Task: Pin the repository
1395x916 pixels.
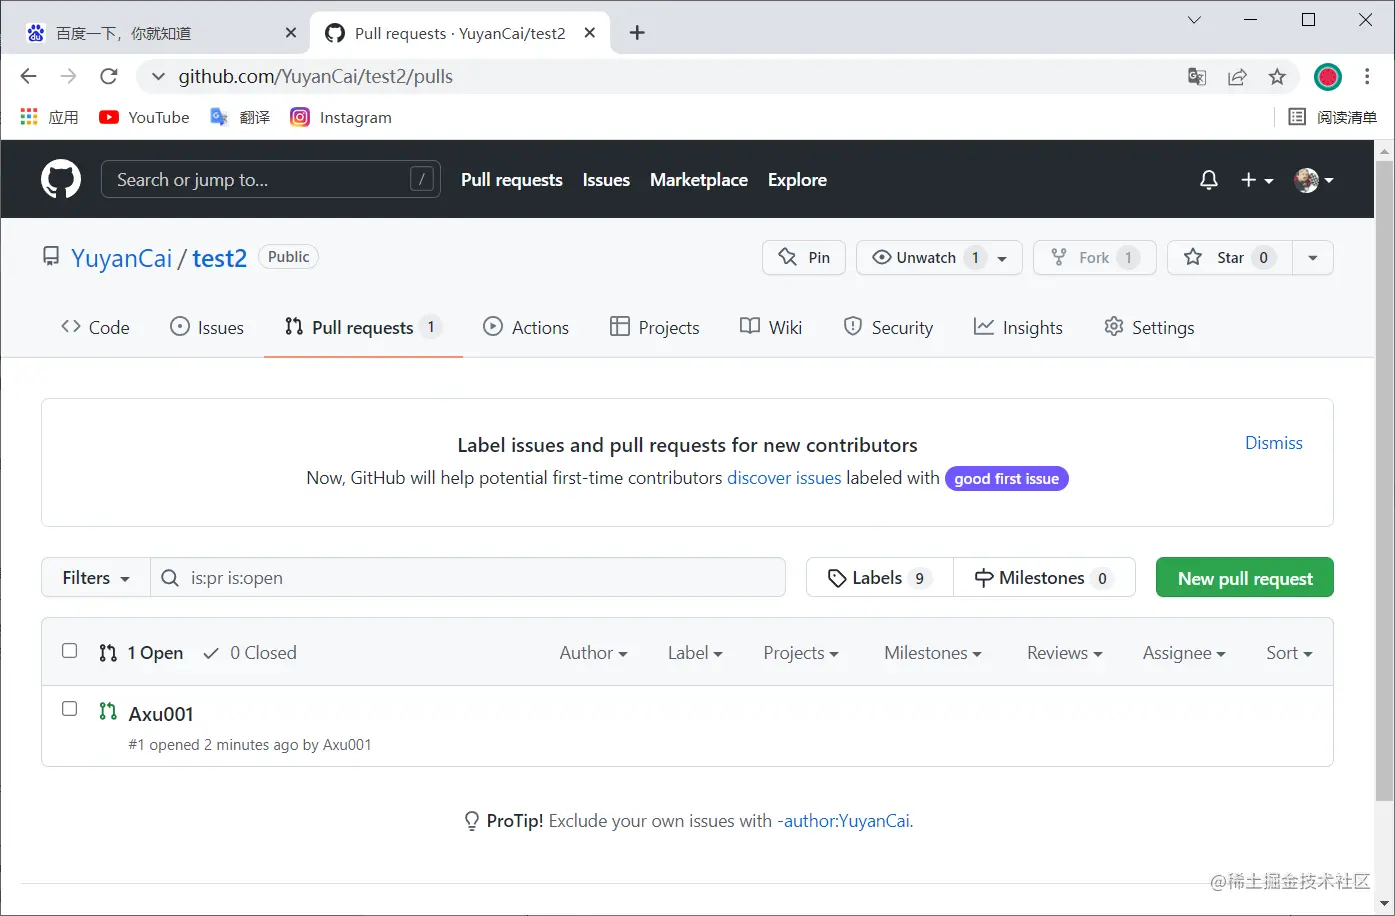Action: pyautogui.click(x=804, y=258)
